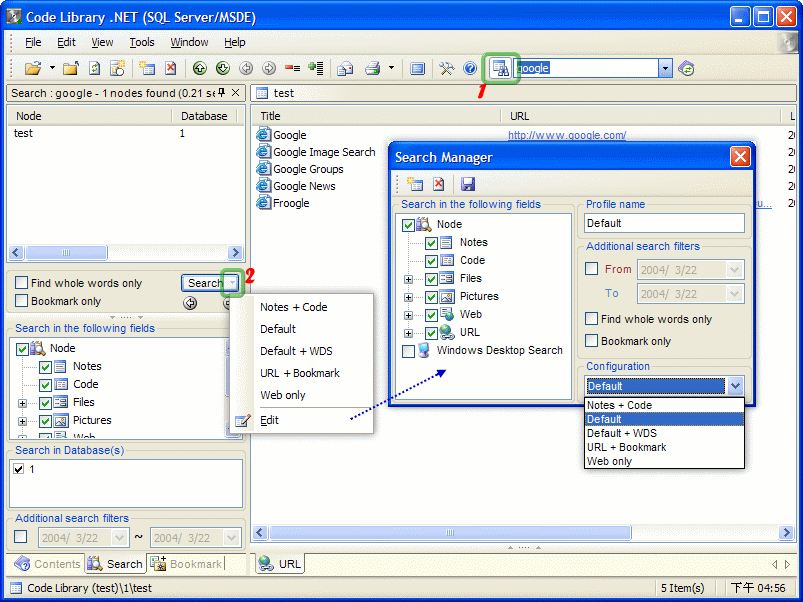Click the options tools (hammer and wrench) icon

pos(447,68)
